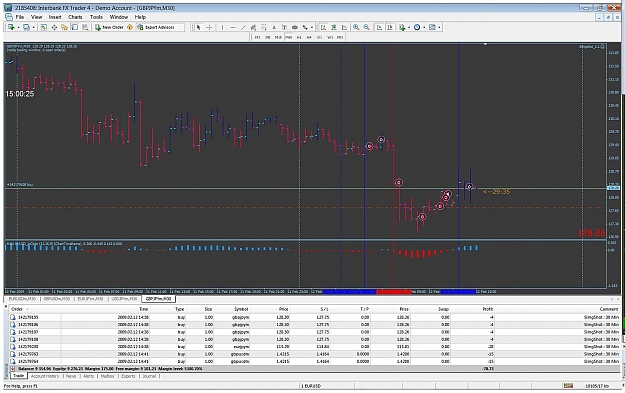This screenshot has height=393, width=625.
Task: Select the Fibonacci Retracement tool
Action: pos(263,27)
